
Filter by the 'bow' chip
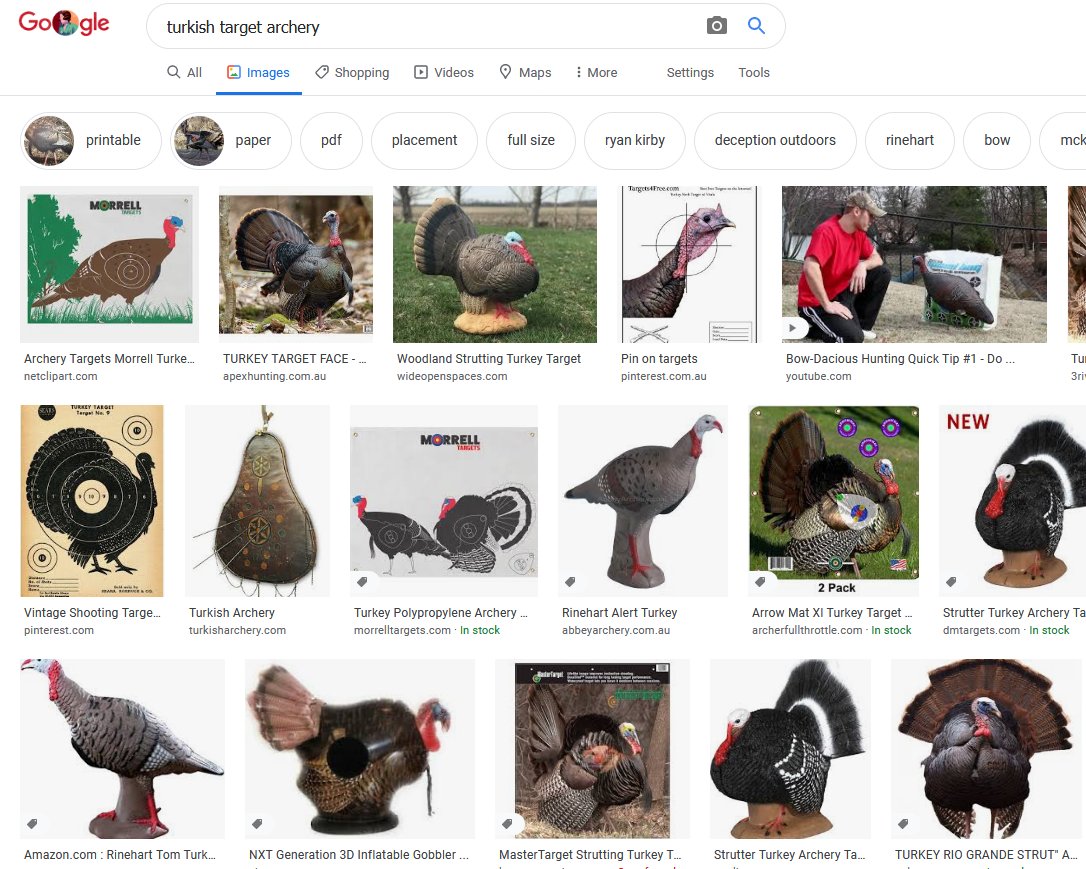pos(997,141)
